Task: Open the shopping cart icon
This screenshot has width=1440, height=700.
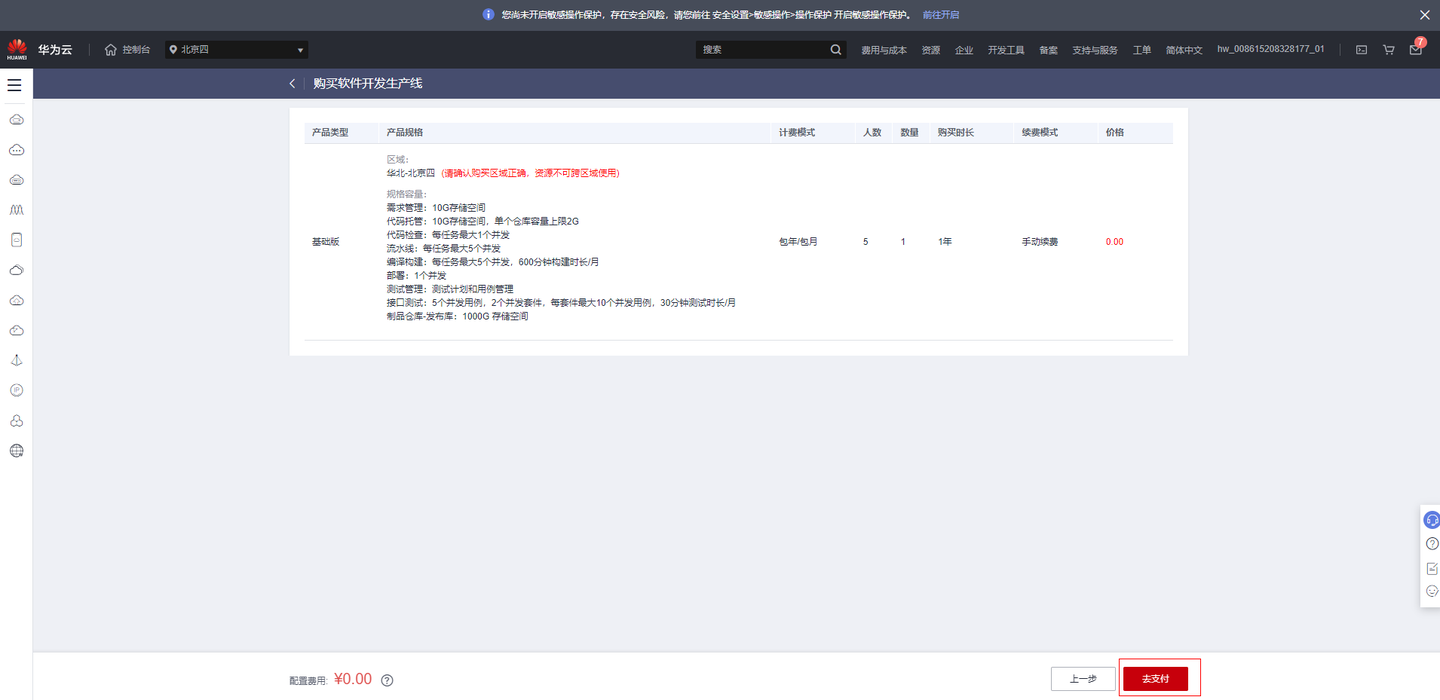Action: coord(1389,48)
